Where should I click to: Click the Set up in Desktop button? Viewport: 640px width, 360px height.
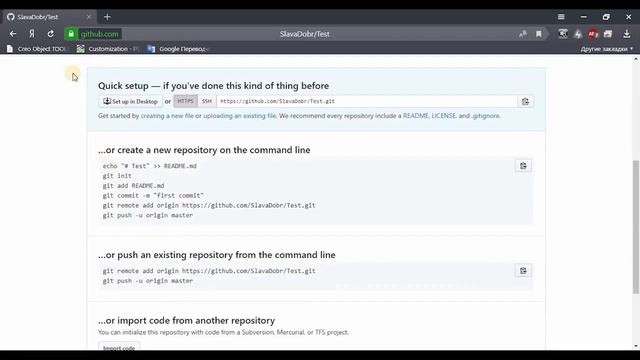130,101
